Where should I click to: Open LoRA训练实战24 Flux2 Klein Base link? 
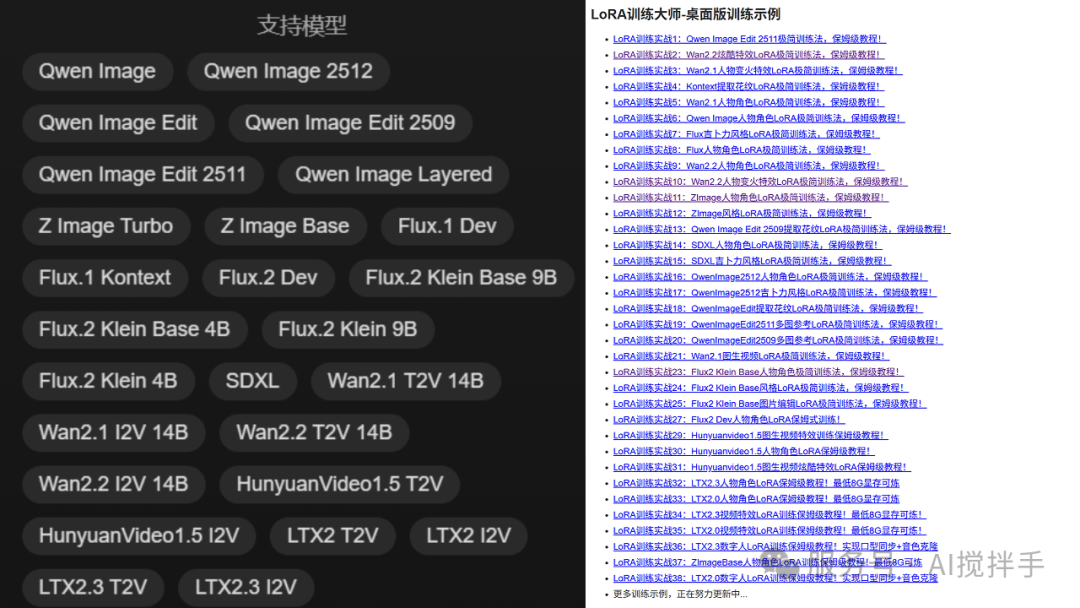click(761, 388)
